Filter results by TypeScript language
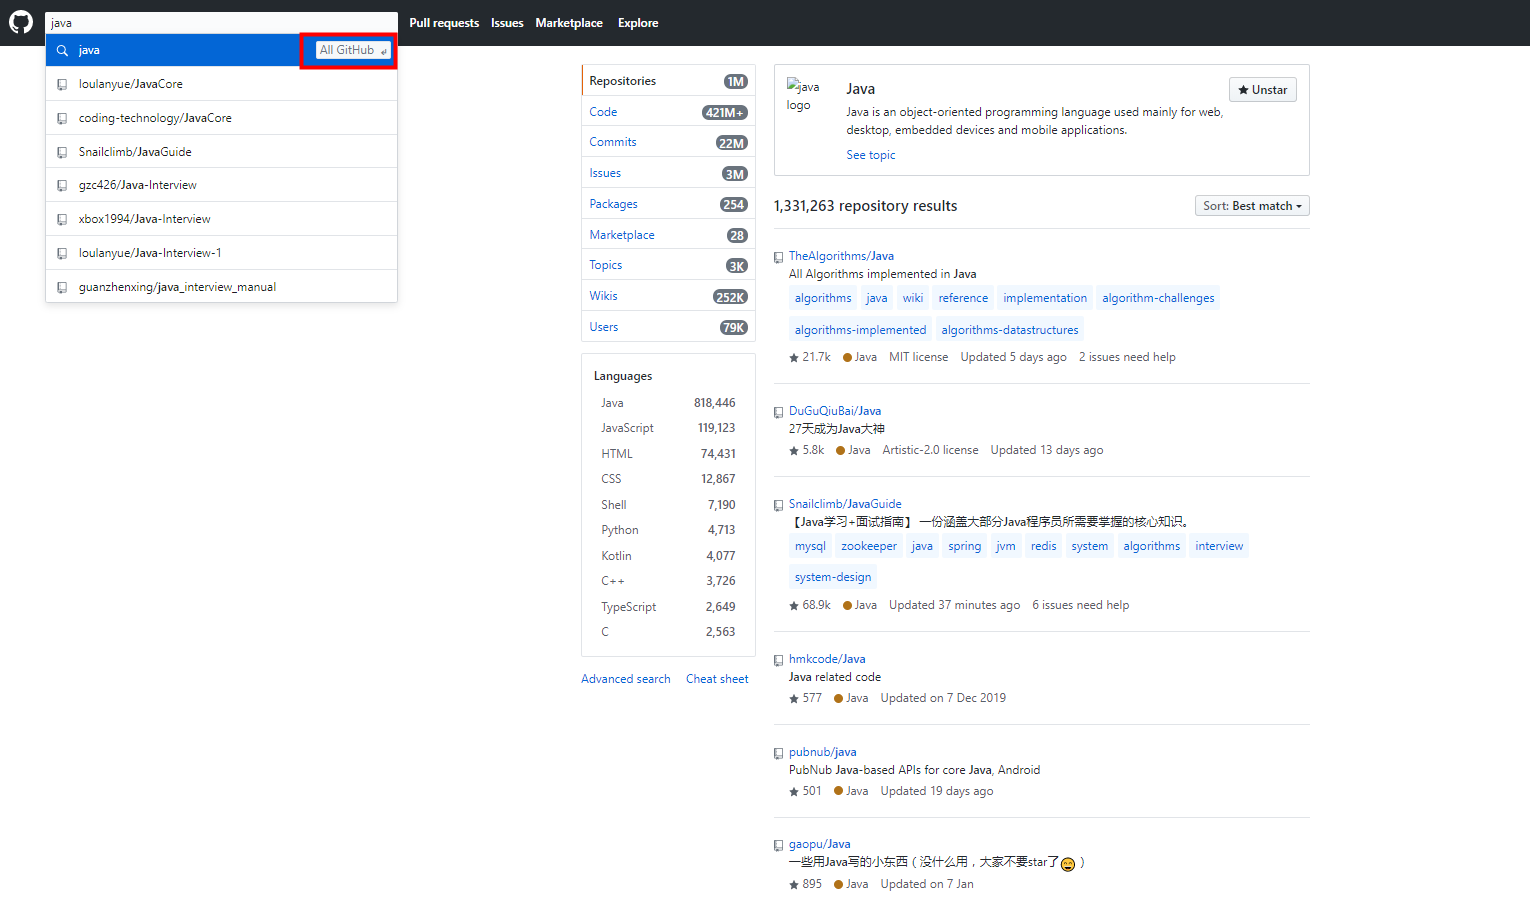 (x=668, y=607)
